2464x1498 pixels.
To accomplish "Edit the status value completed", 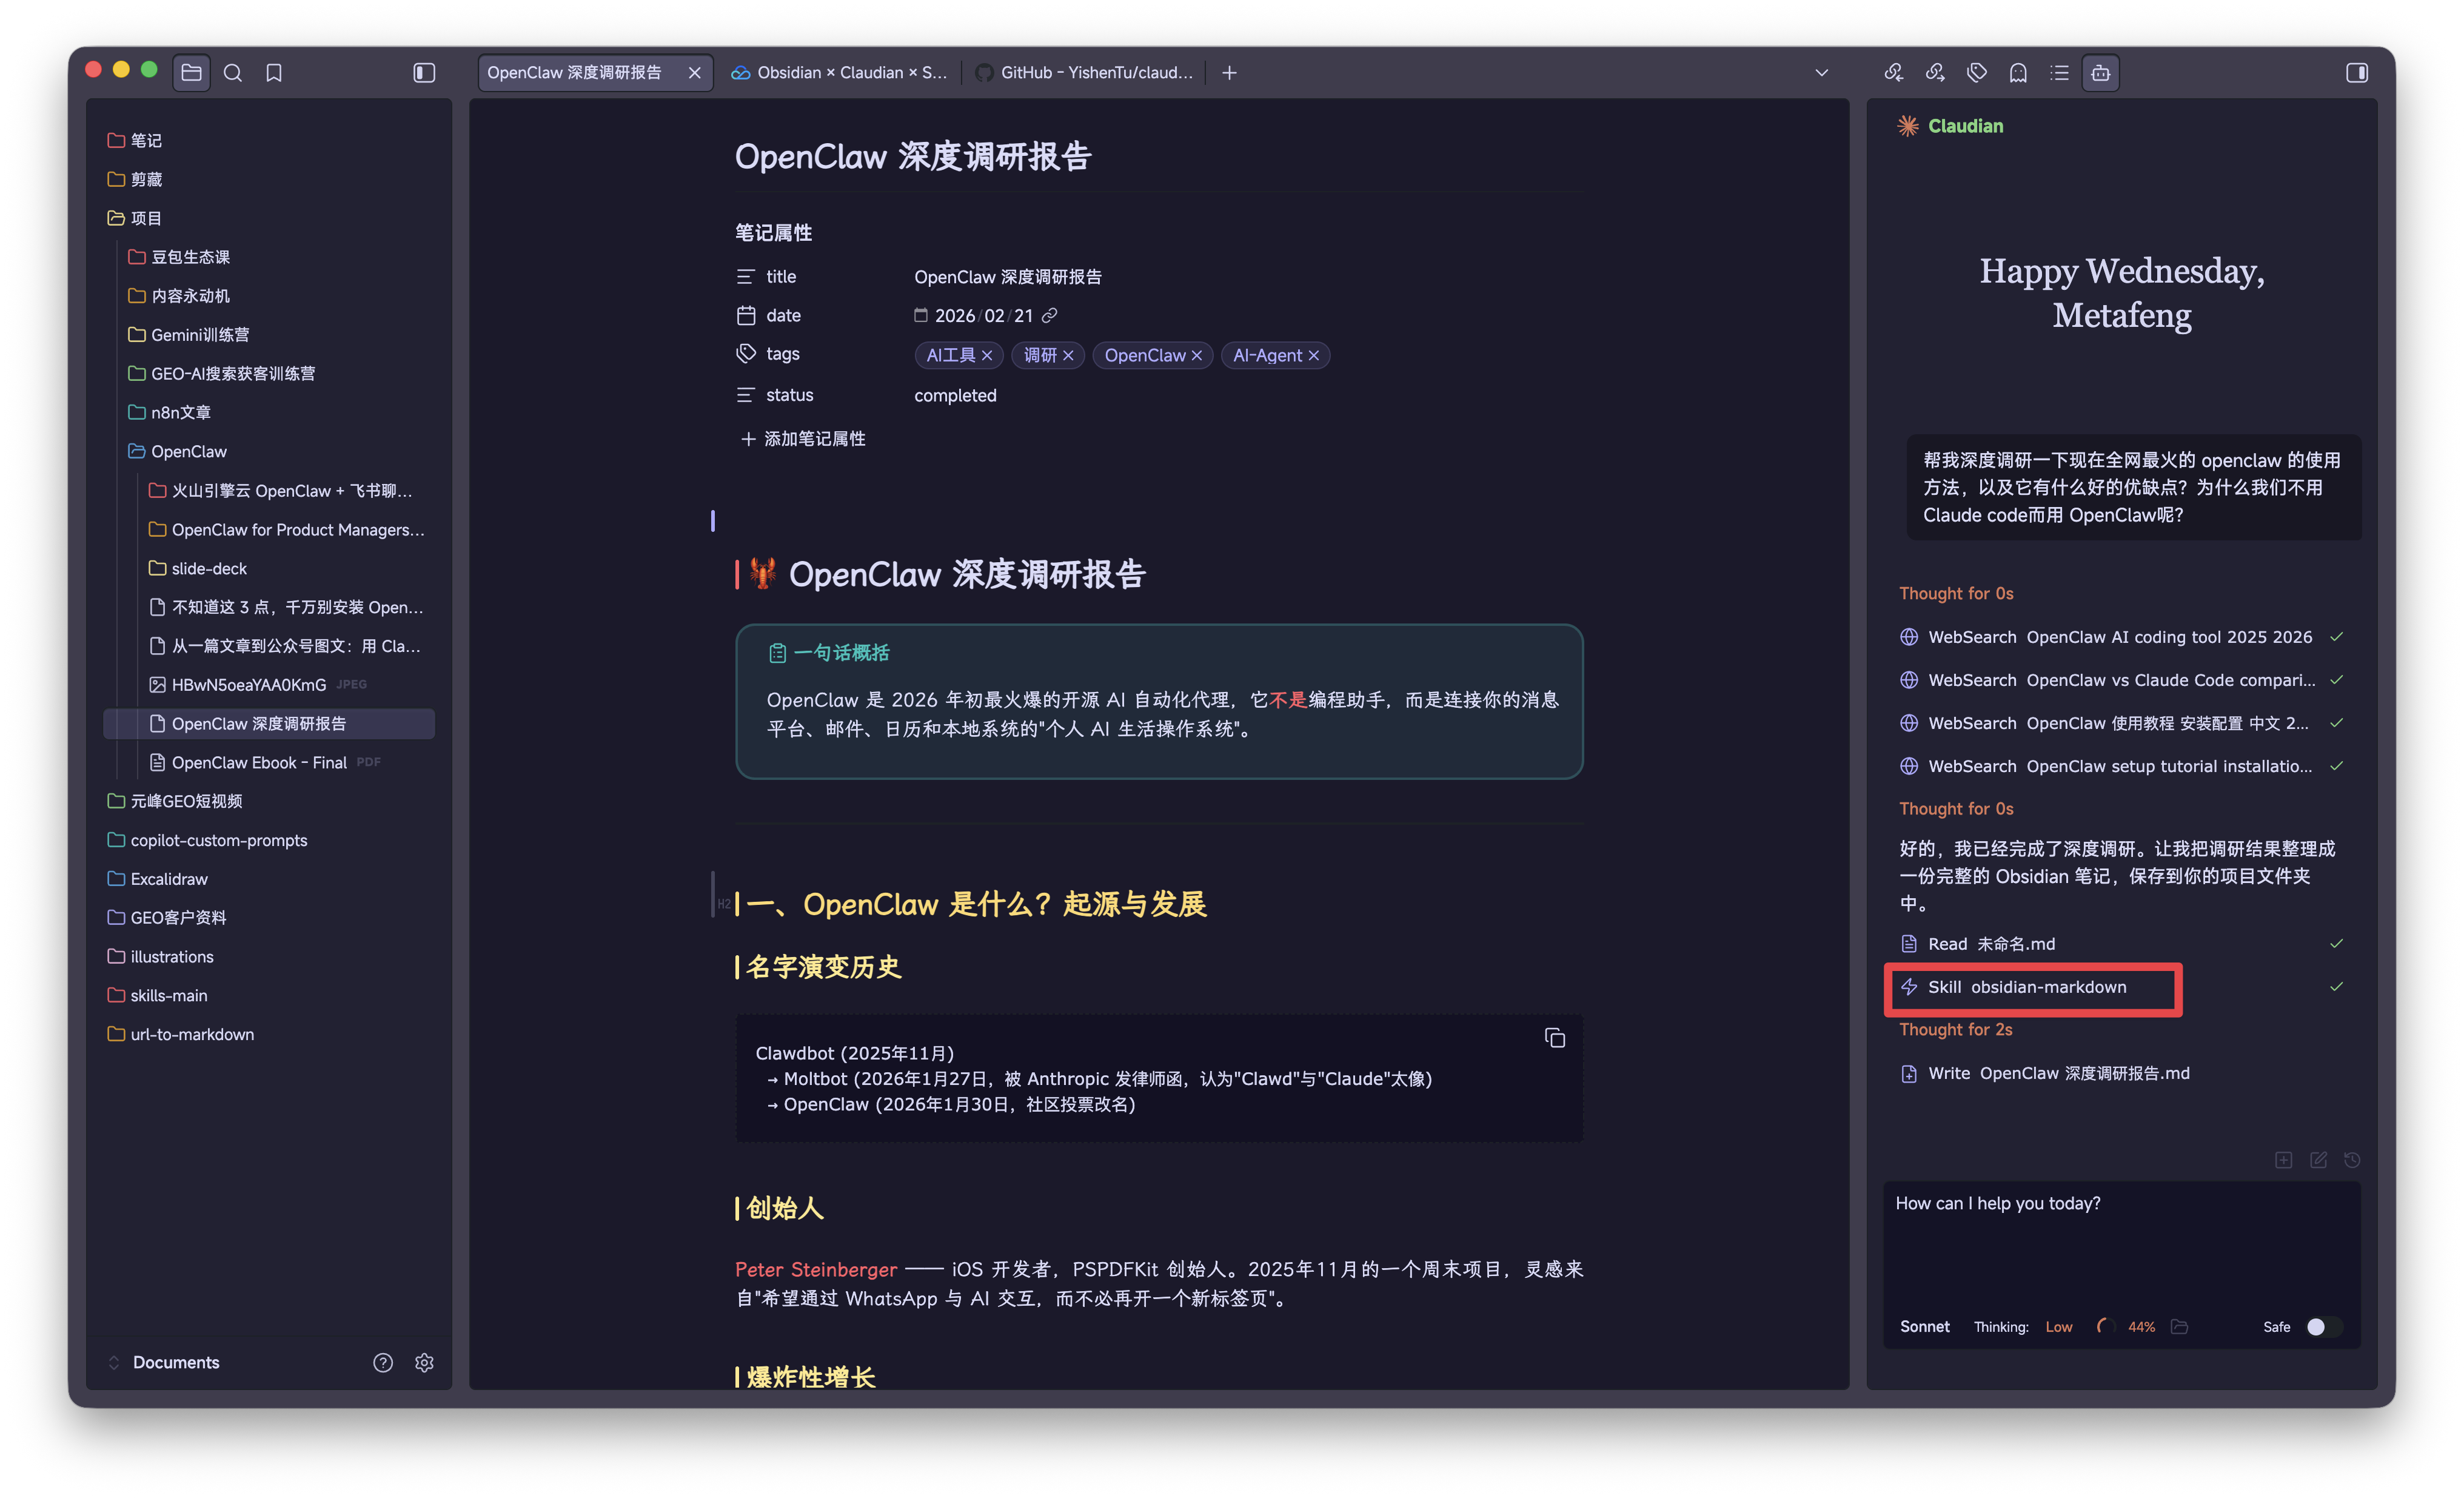I will (x=955, y=395).
